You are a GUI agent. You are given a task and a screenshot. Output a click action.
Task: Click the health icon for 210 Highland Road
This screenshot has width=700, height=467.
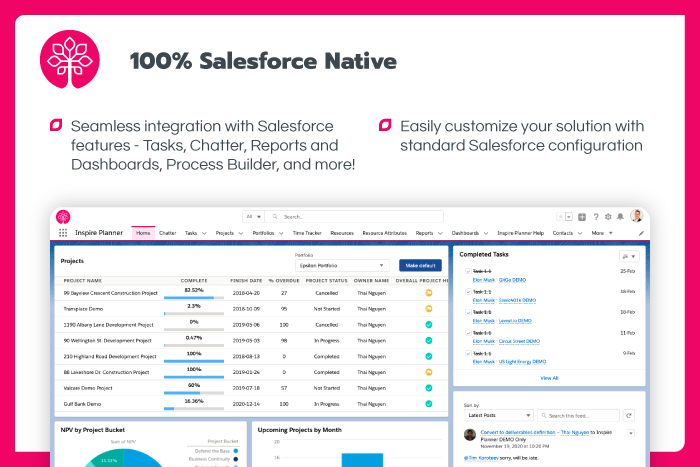(x=429, y=356)
